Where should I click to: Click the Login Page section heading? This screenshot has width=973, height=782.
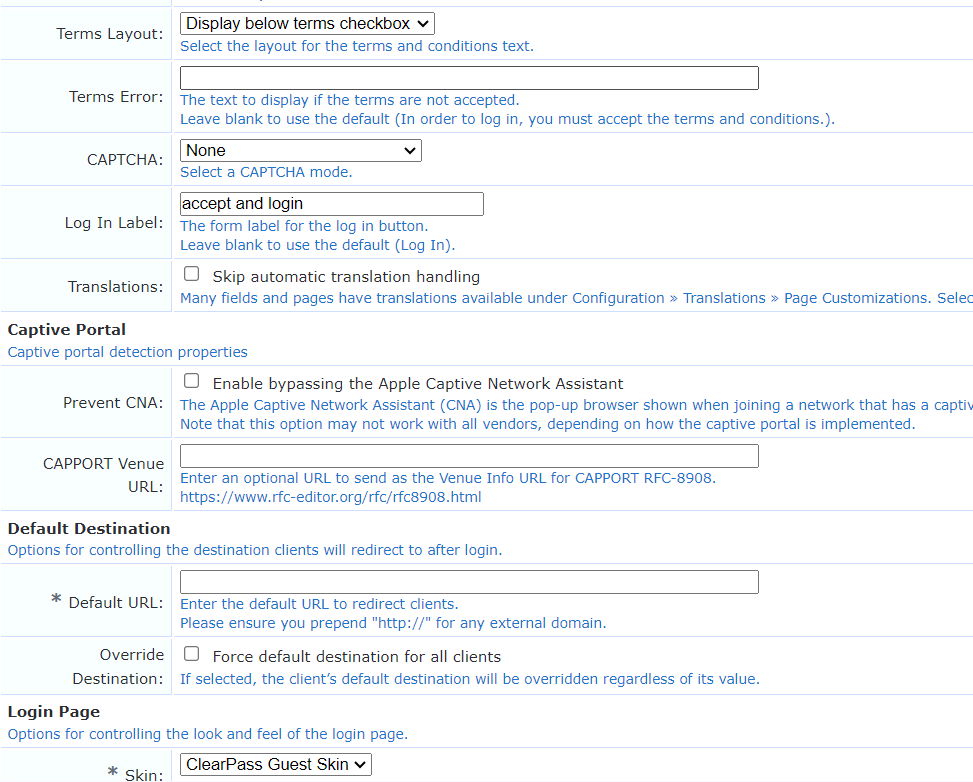pos(53,712)
